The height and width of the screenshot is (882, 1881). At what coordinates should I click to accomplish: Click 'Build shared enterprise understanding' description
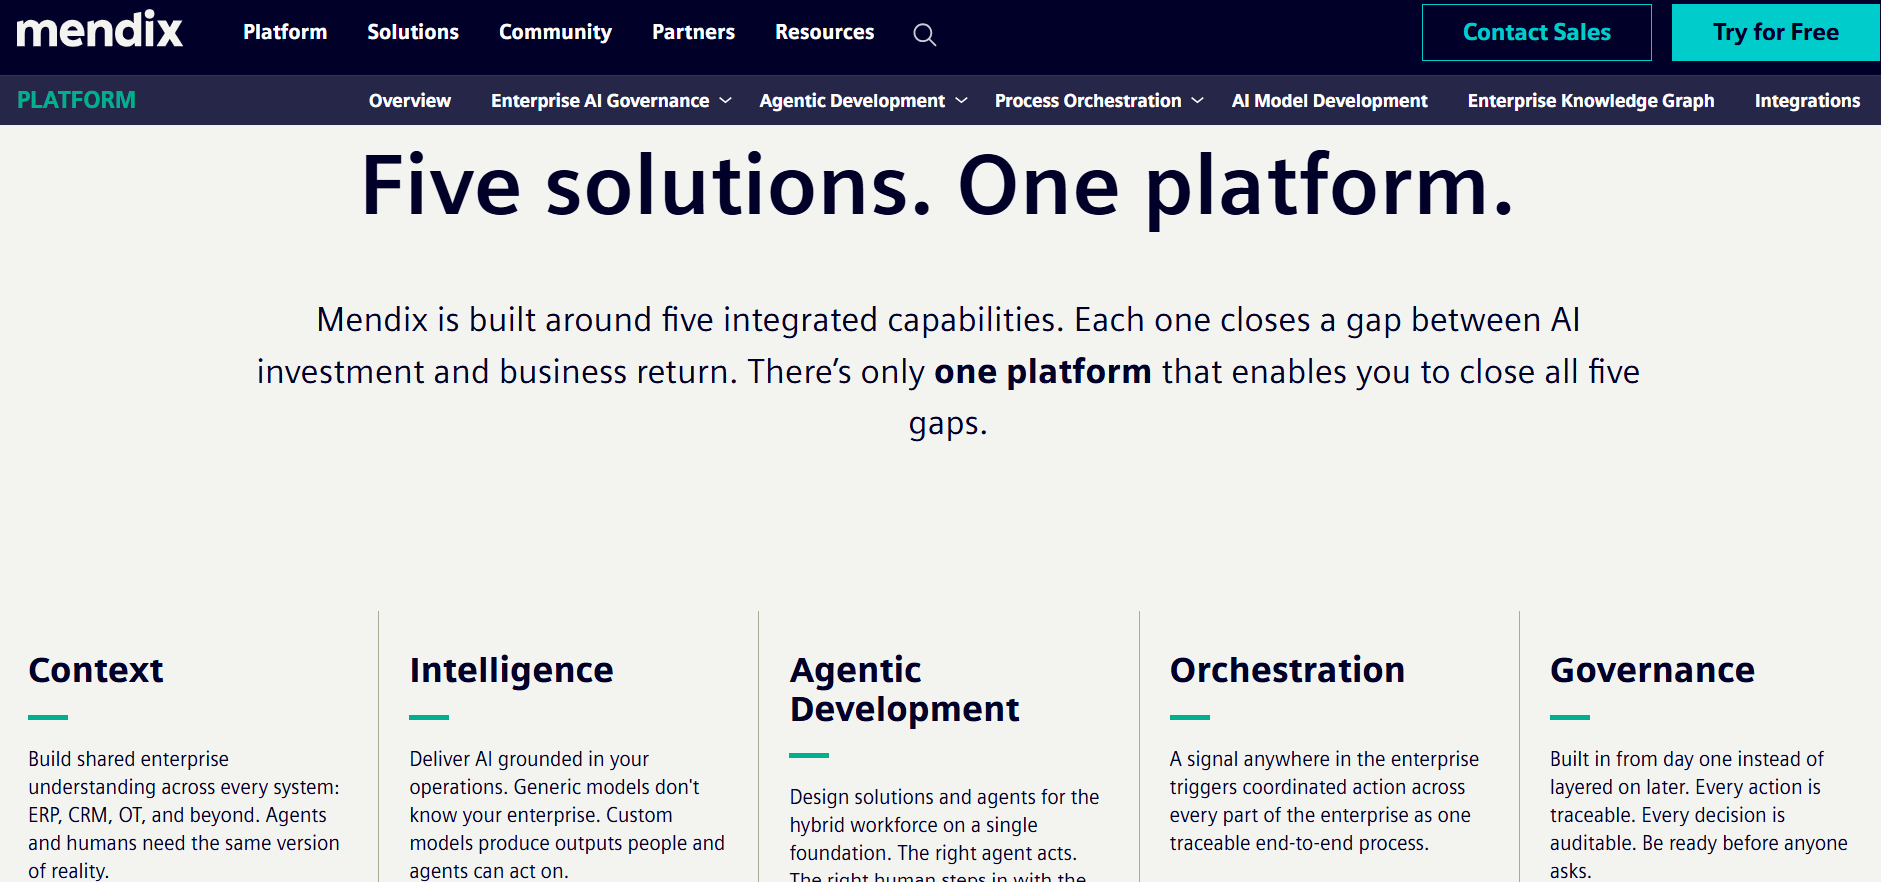[x=184, y=815]
